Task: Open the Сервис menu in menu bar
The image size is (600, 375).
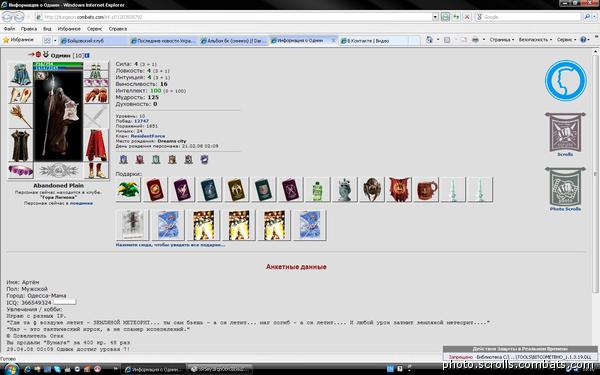Action: 94,29
